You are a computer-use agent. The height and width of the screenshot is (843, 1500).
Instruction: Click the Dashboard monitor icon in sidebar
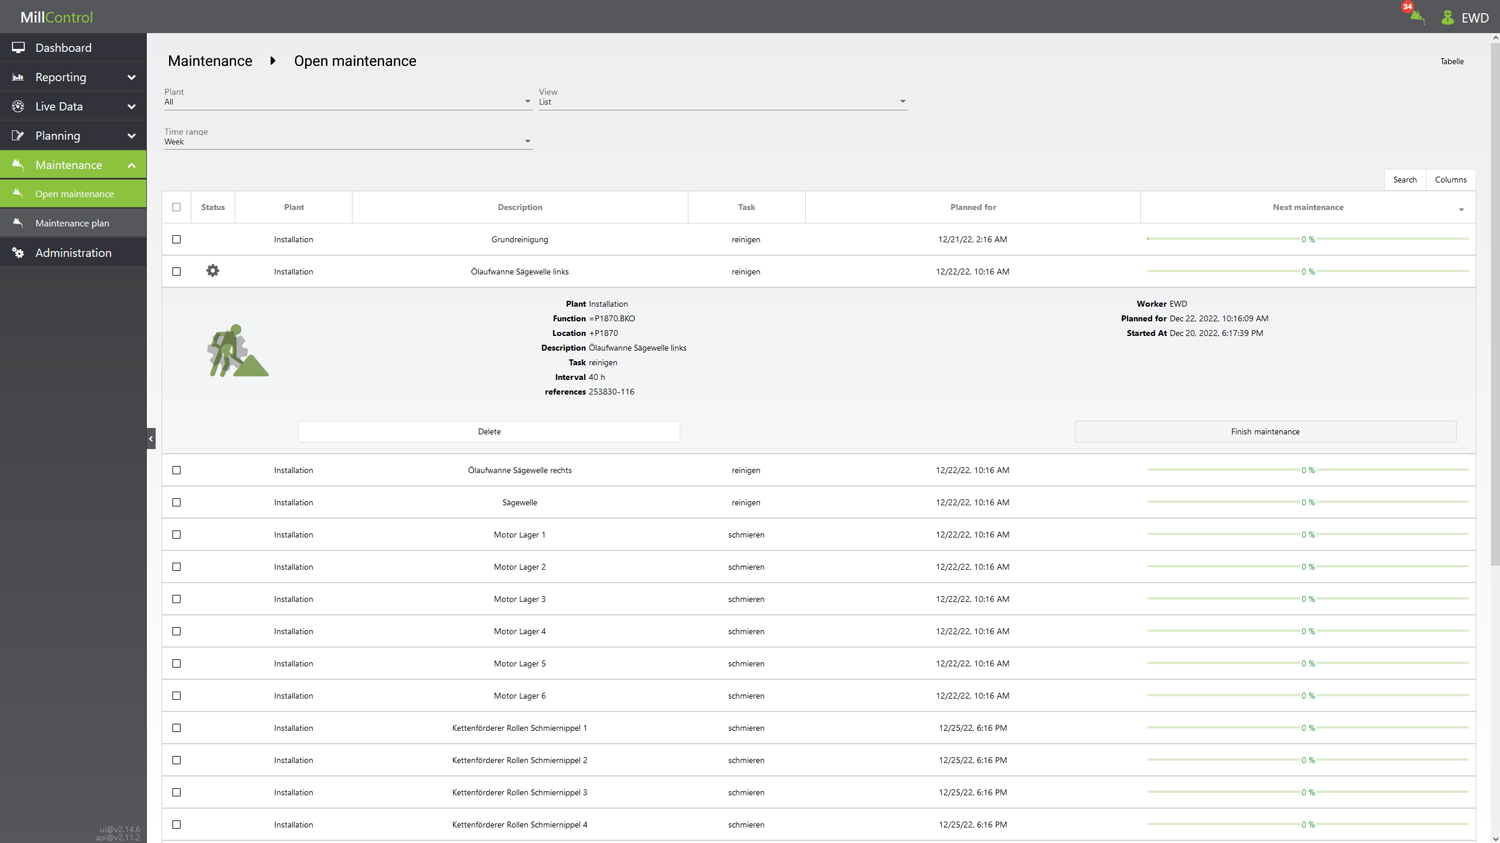coord(18,47)
